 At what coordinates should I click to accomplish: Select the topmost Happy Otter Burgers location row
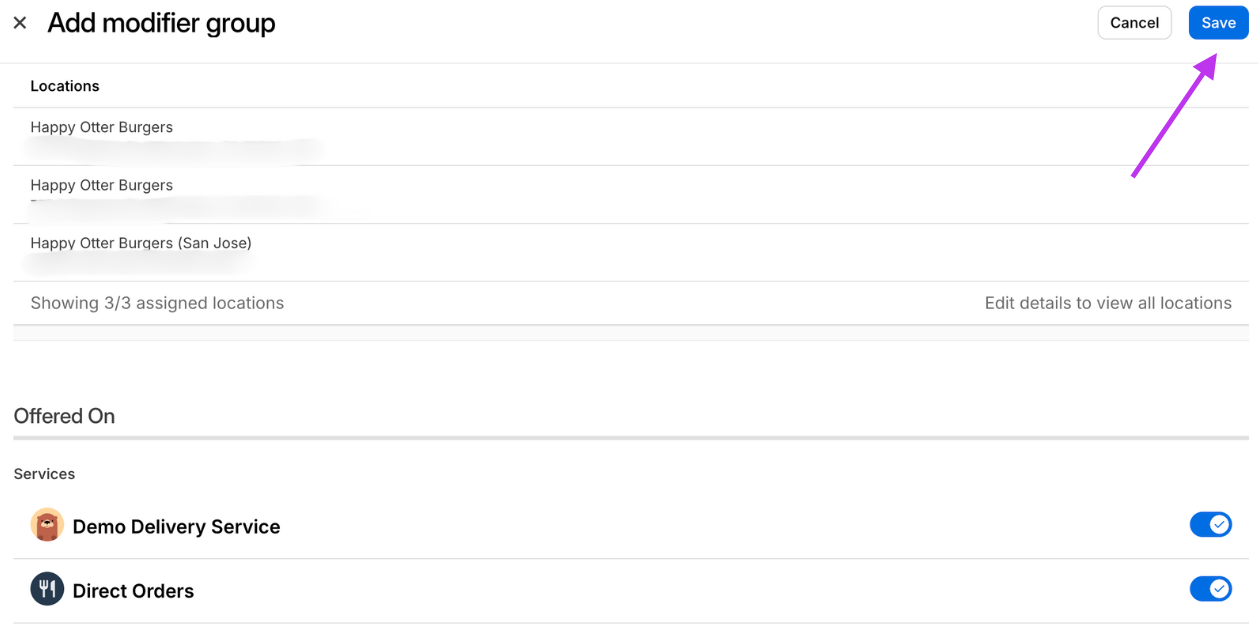point(630,137)
